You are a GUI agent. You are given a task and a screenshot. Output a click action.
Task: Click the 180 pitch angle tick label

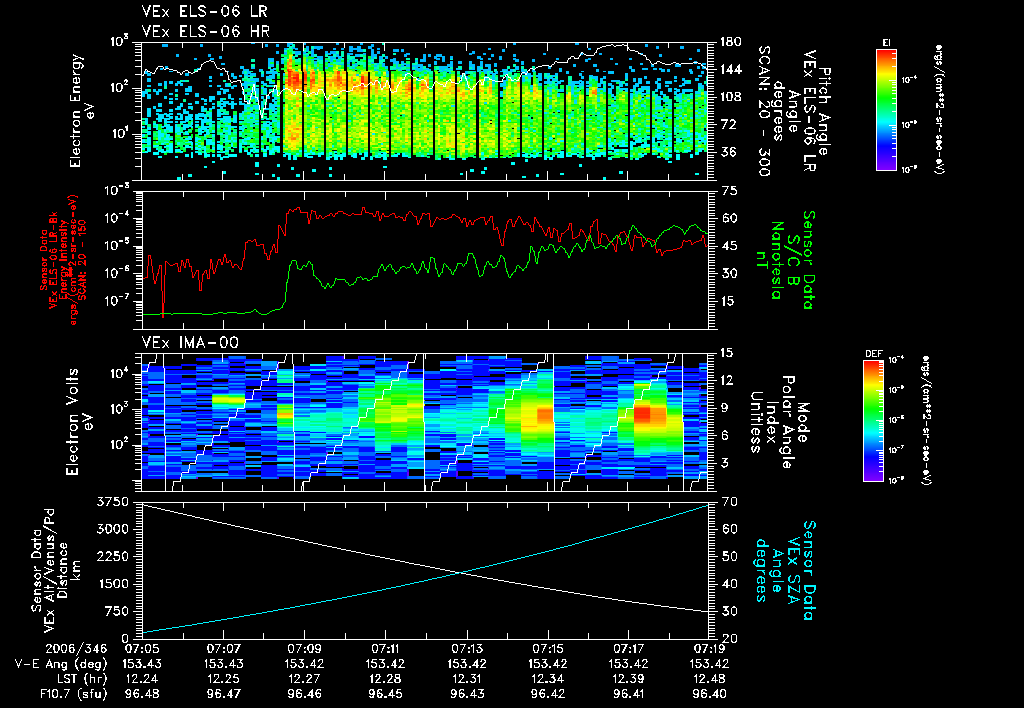[x=731, y=42]
